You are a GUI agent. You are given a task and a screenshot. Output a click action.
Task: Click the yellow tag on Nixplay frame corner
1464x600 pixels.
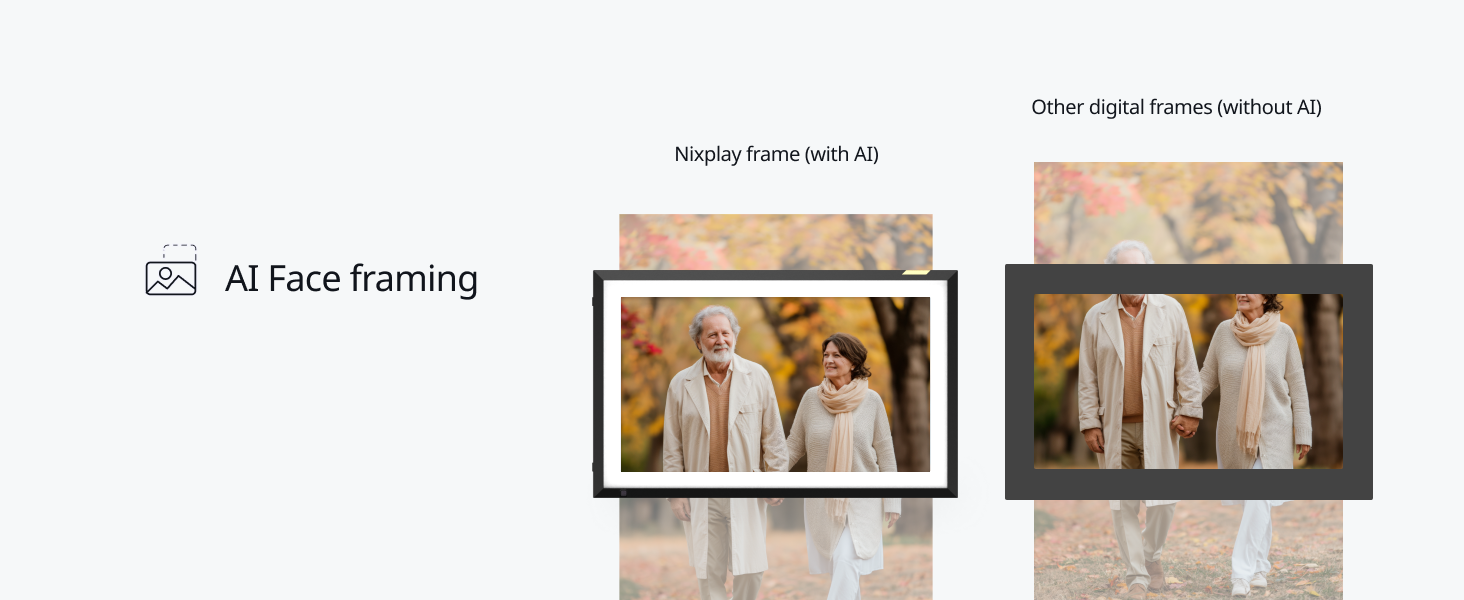point(916,271)
